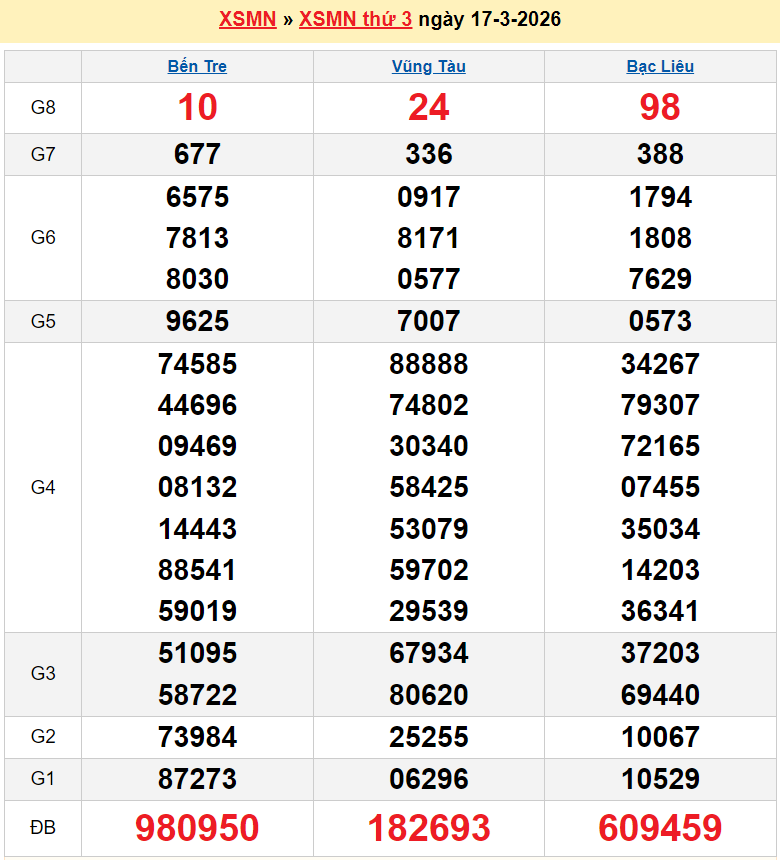This screenshot has width=780, height=860.
Task: Select Vũng Tàu special prize 182693
Action: 428,828
